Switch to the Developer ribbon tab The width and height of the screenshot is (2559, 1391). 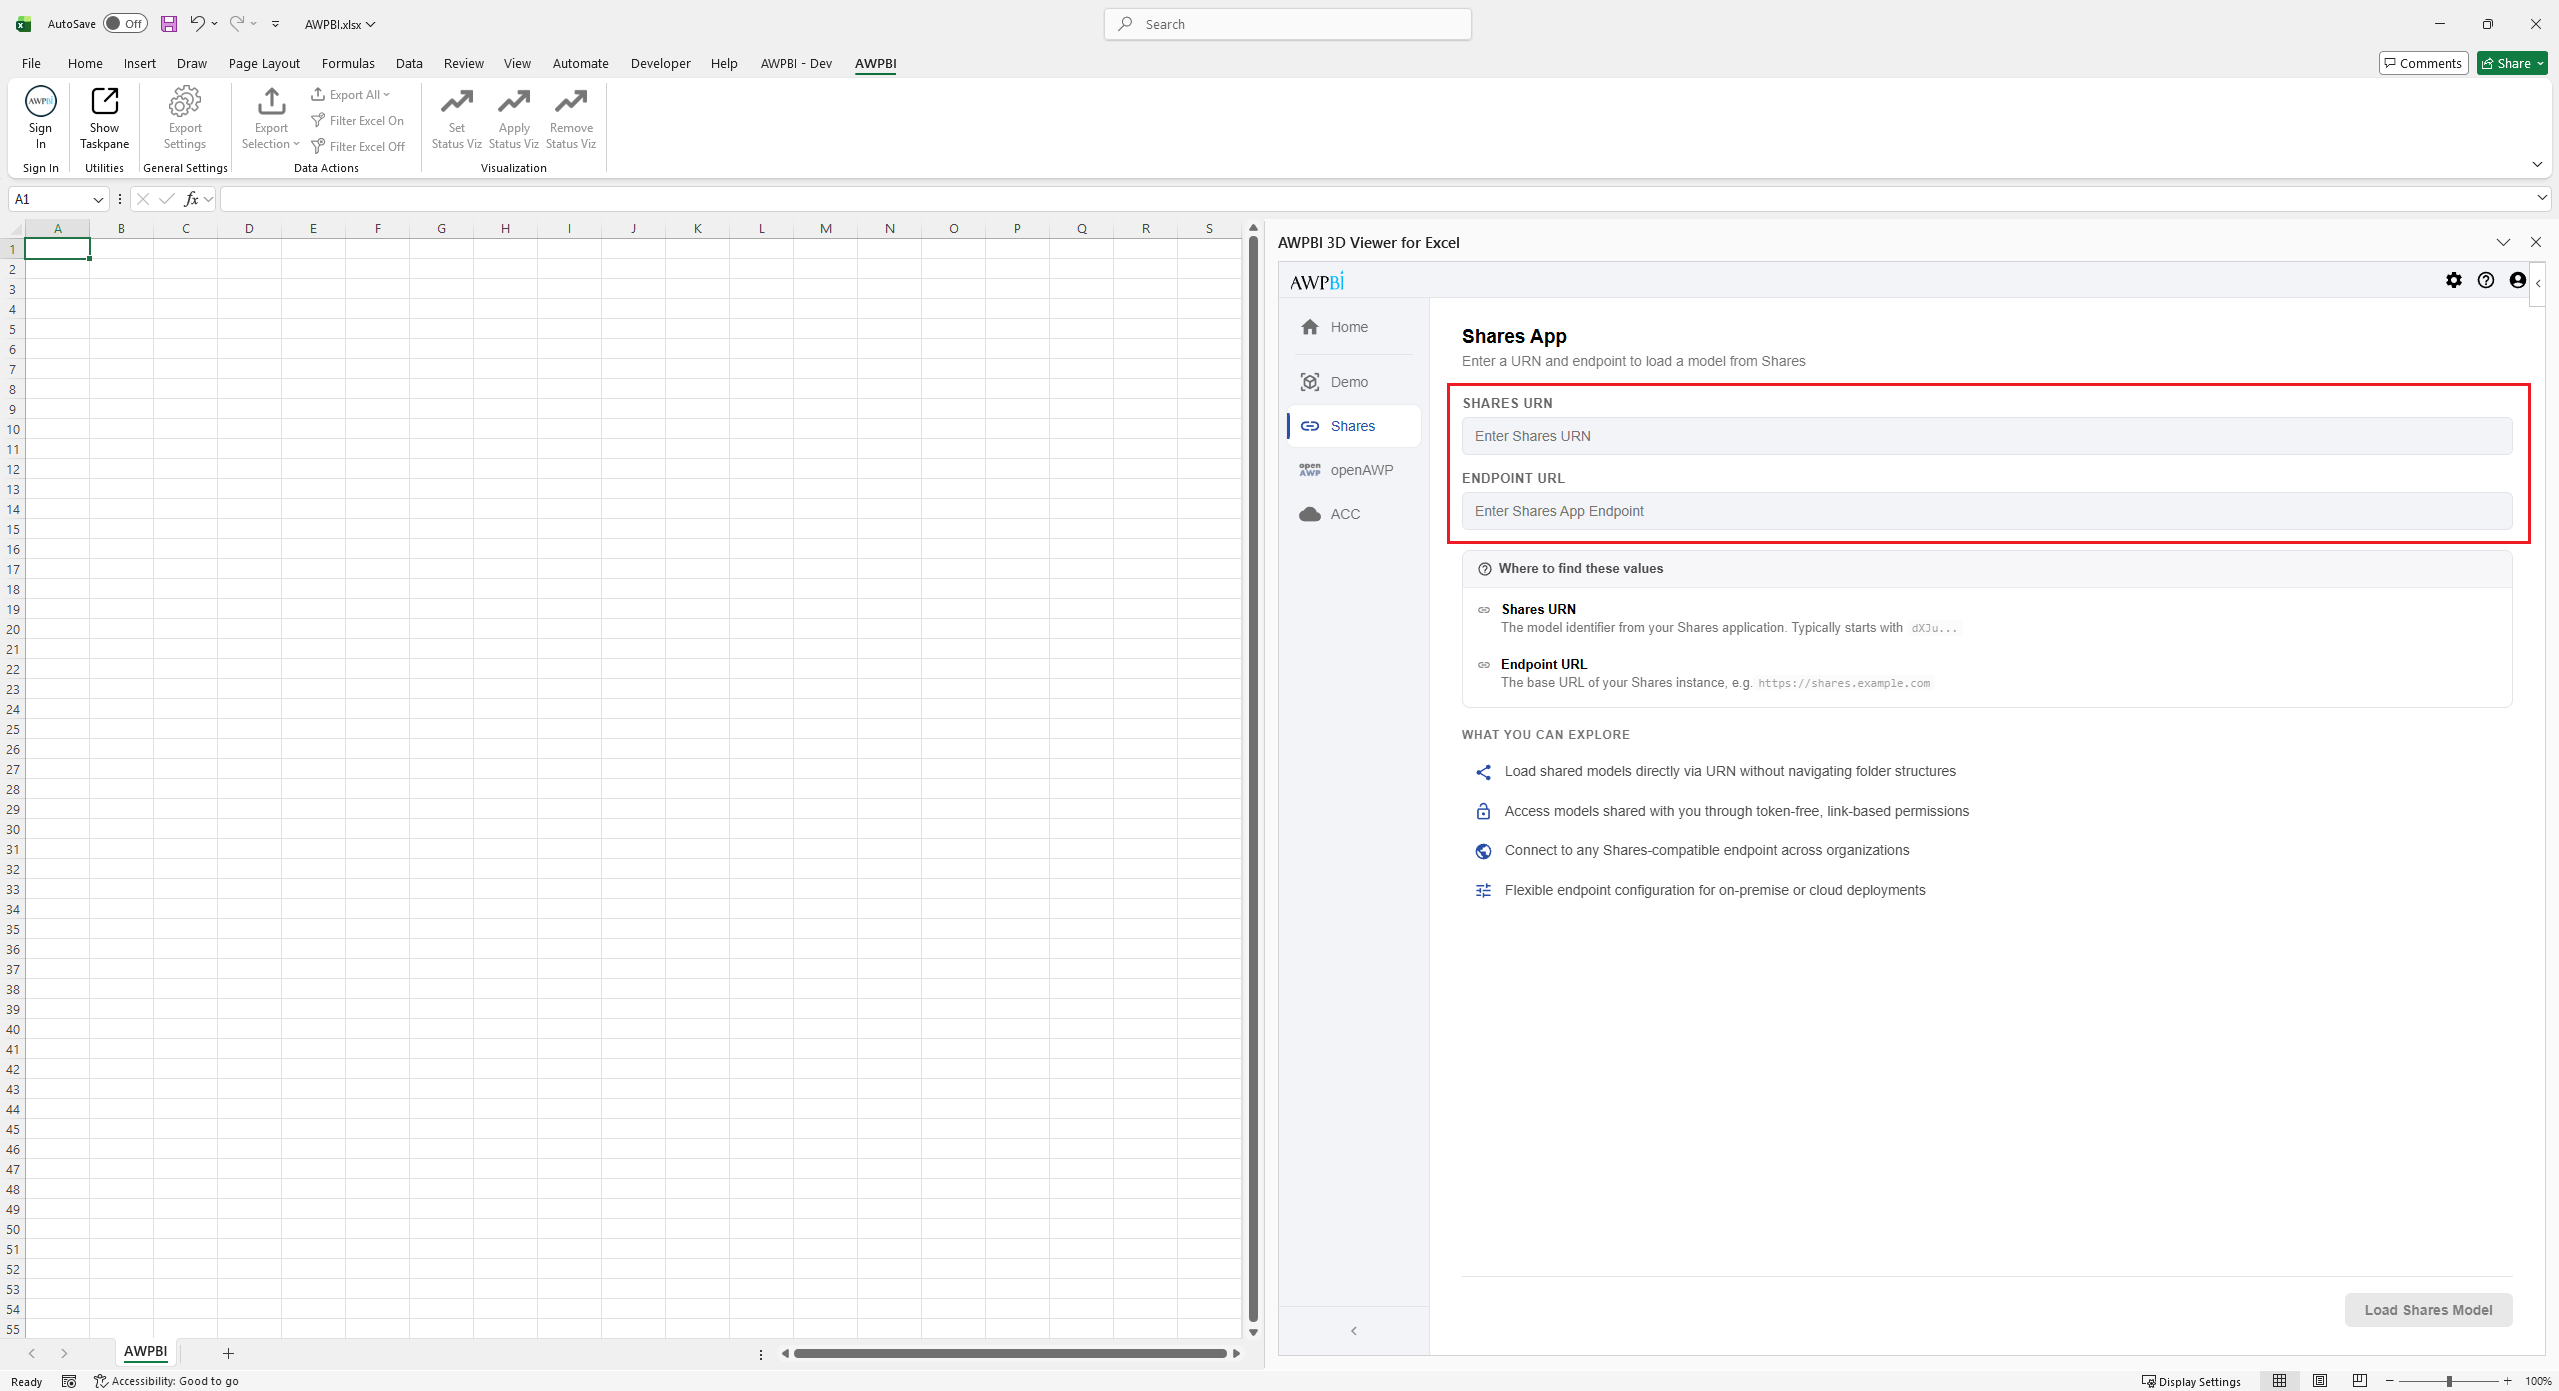(660, 63)
